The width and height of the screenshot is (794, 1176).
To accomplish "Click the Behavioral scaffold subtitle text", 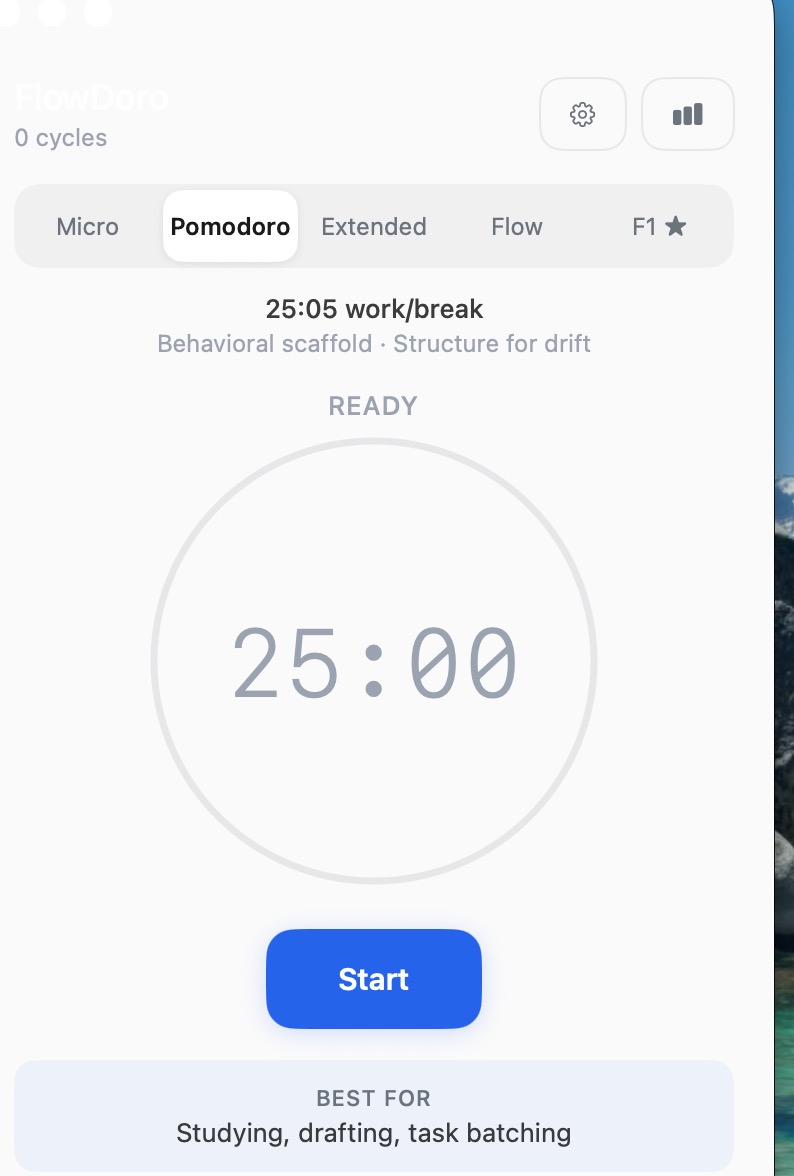I will (374, 344).
